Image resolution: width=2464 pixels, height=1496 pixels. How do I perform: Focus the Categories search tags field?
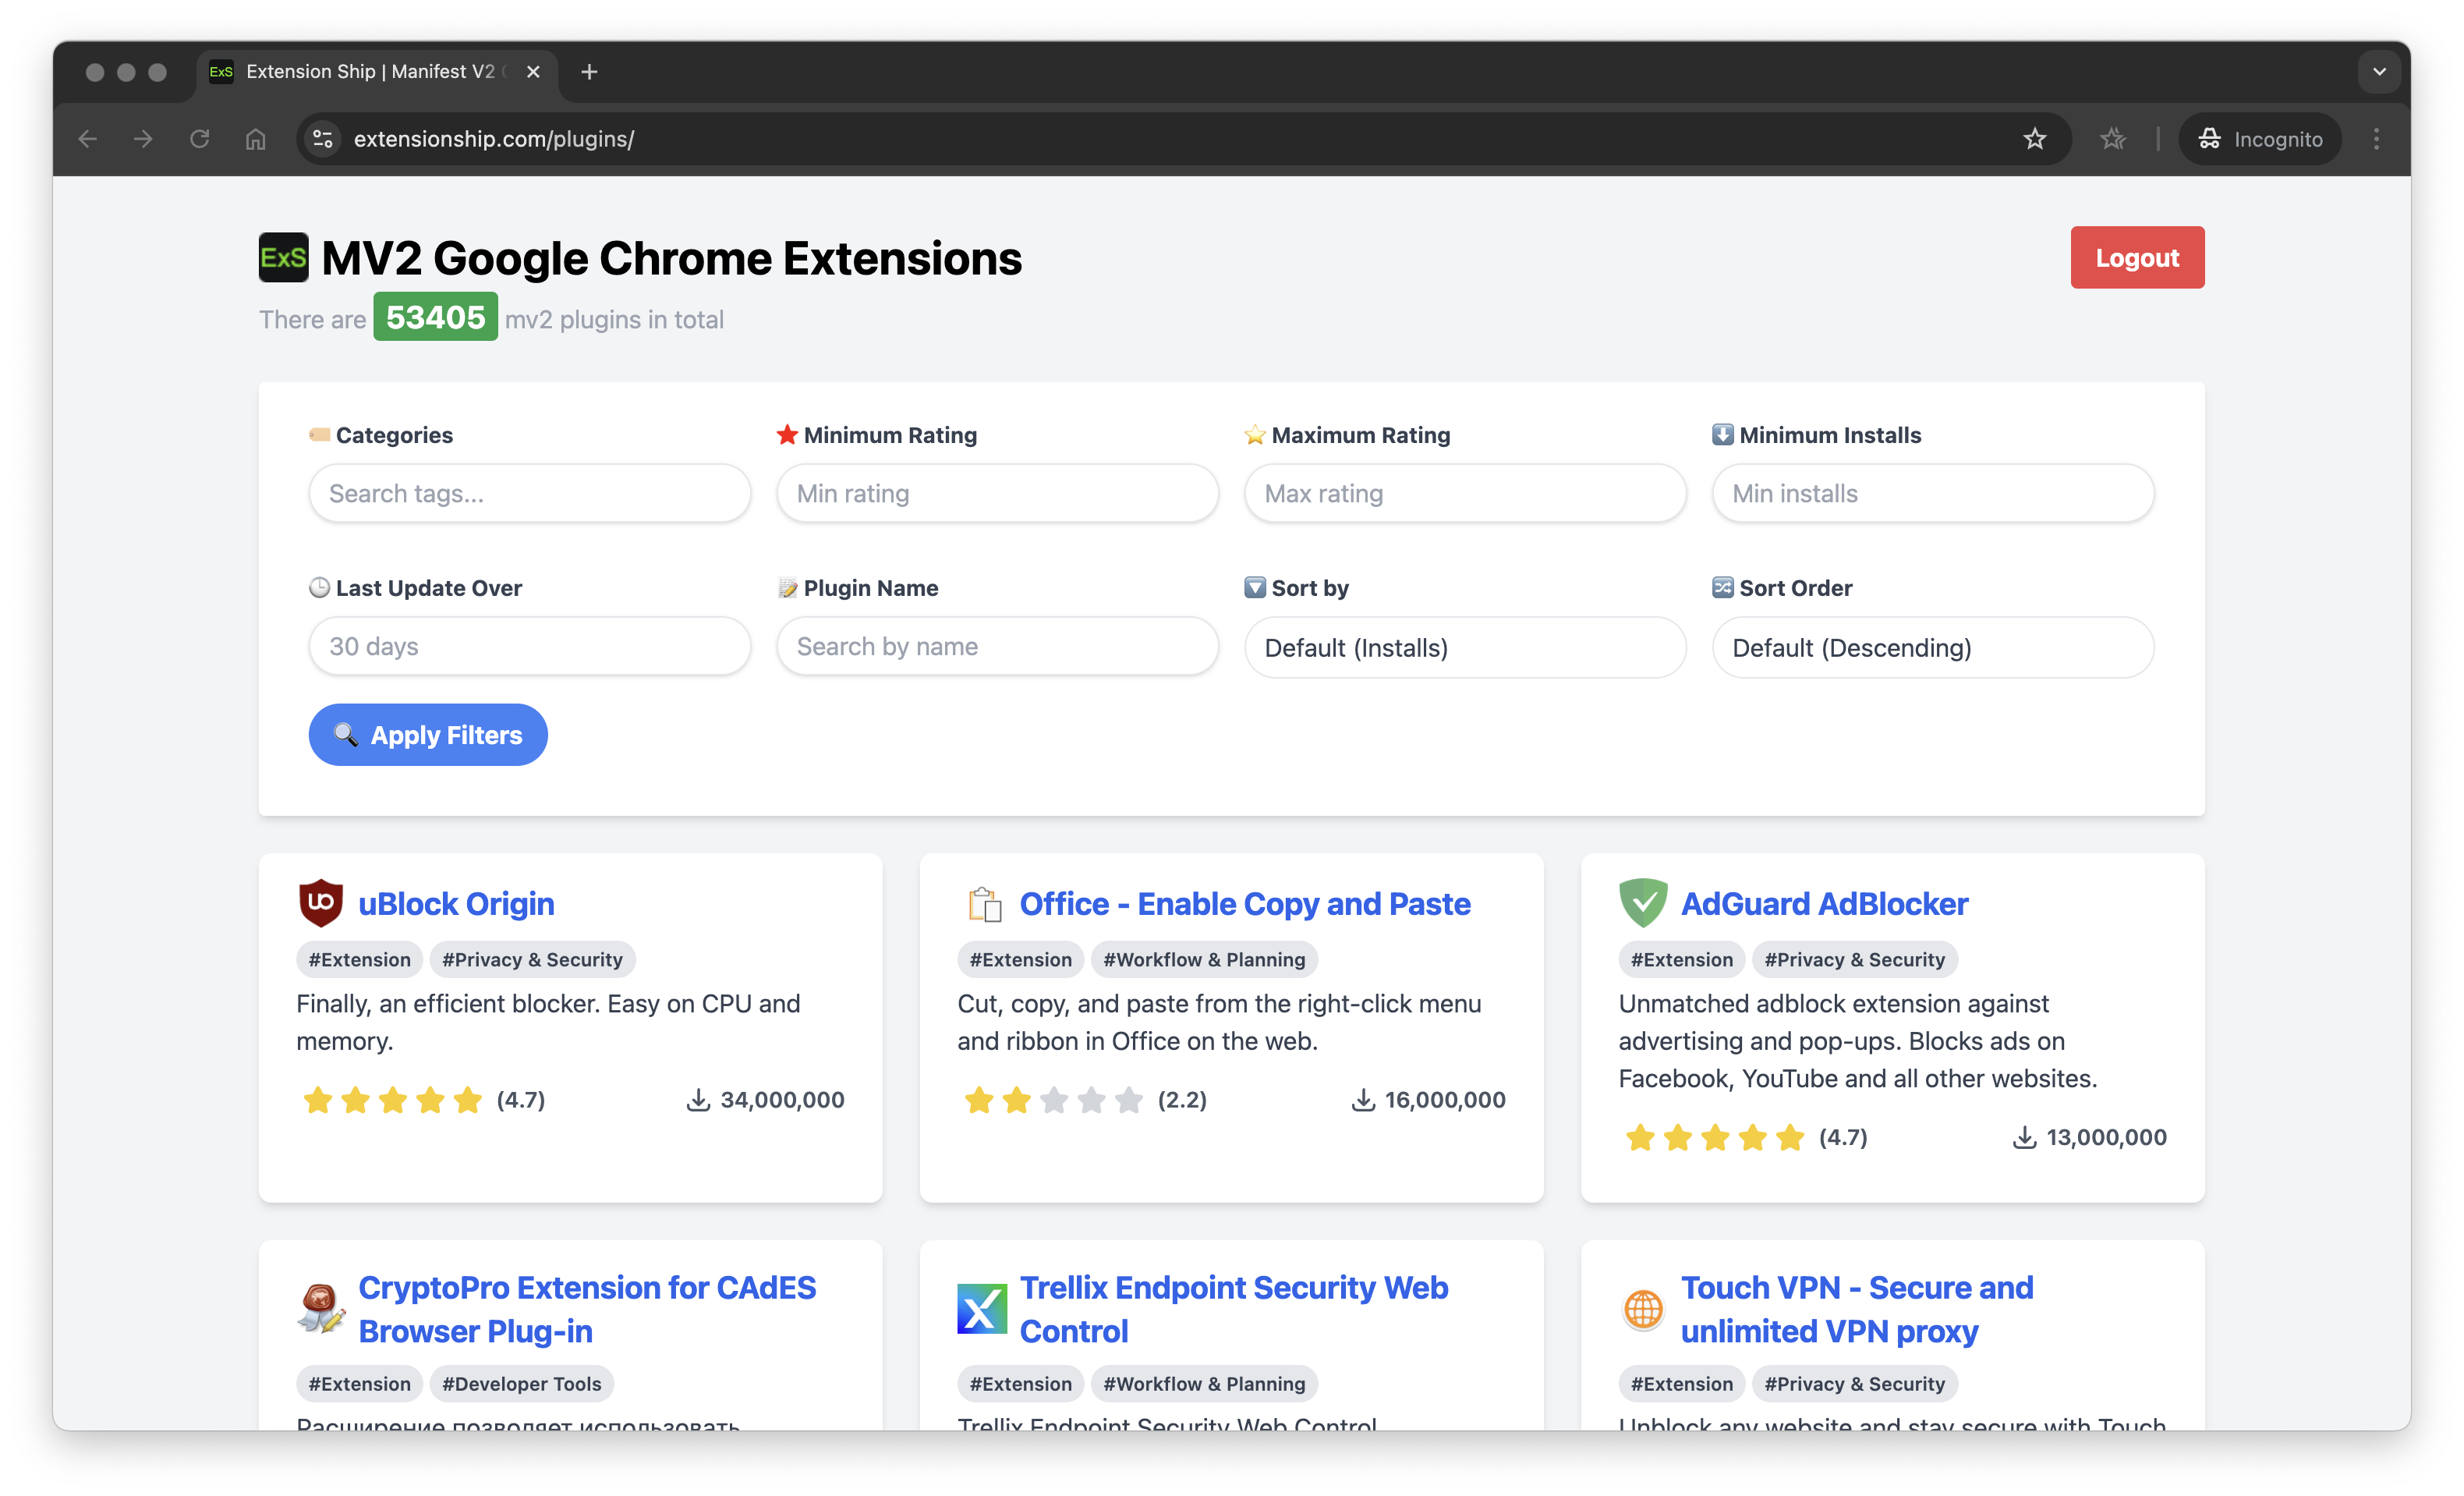pos(530,493)
